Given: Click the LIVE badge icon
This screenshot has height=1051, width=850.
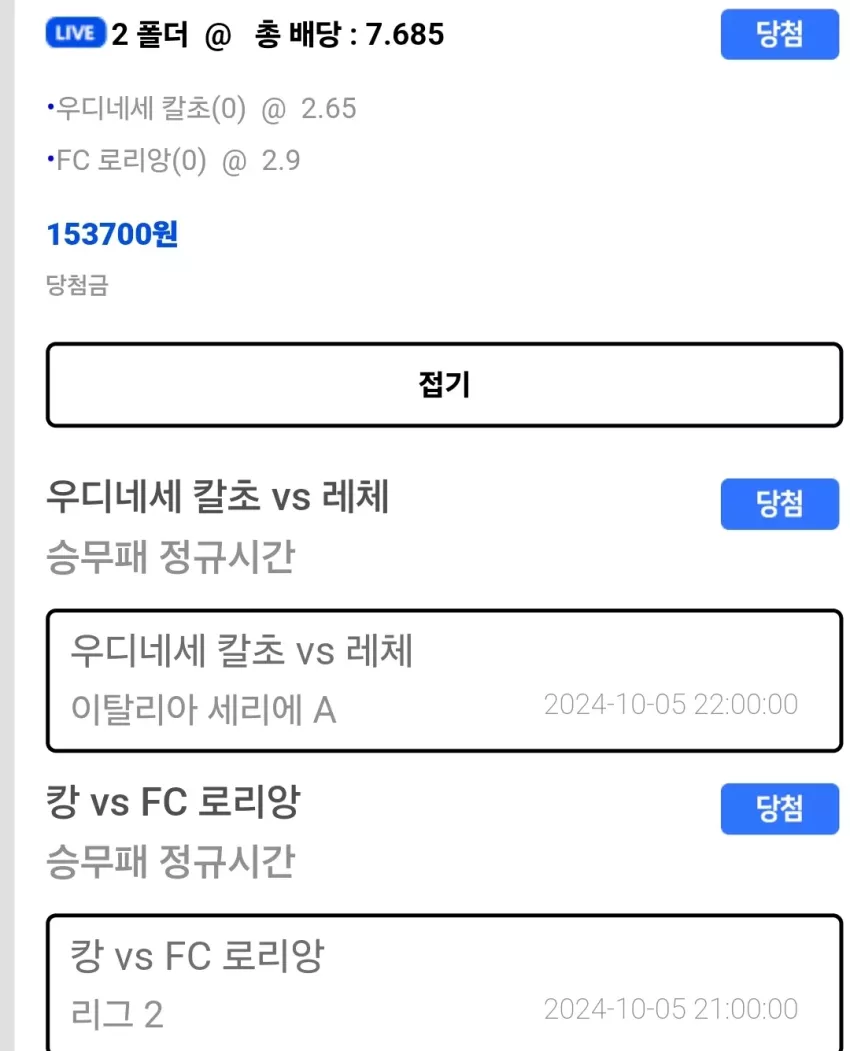Looking at the screenshot, I should 76,33.
